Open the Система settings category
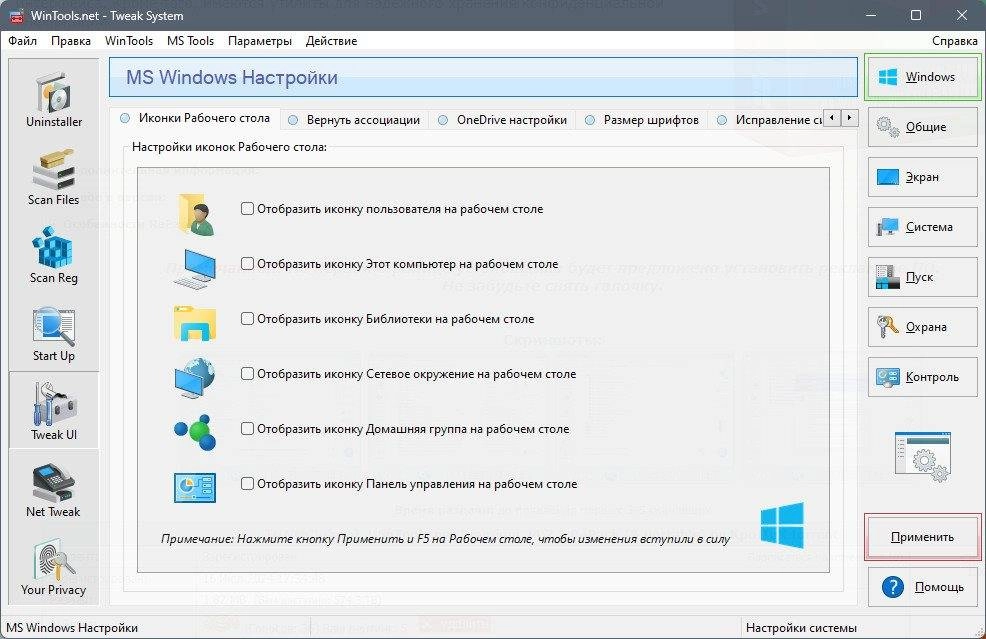The image size is (986, 639). (x=922, y=227)
